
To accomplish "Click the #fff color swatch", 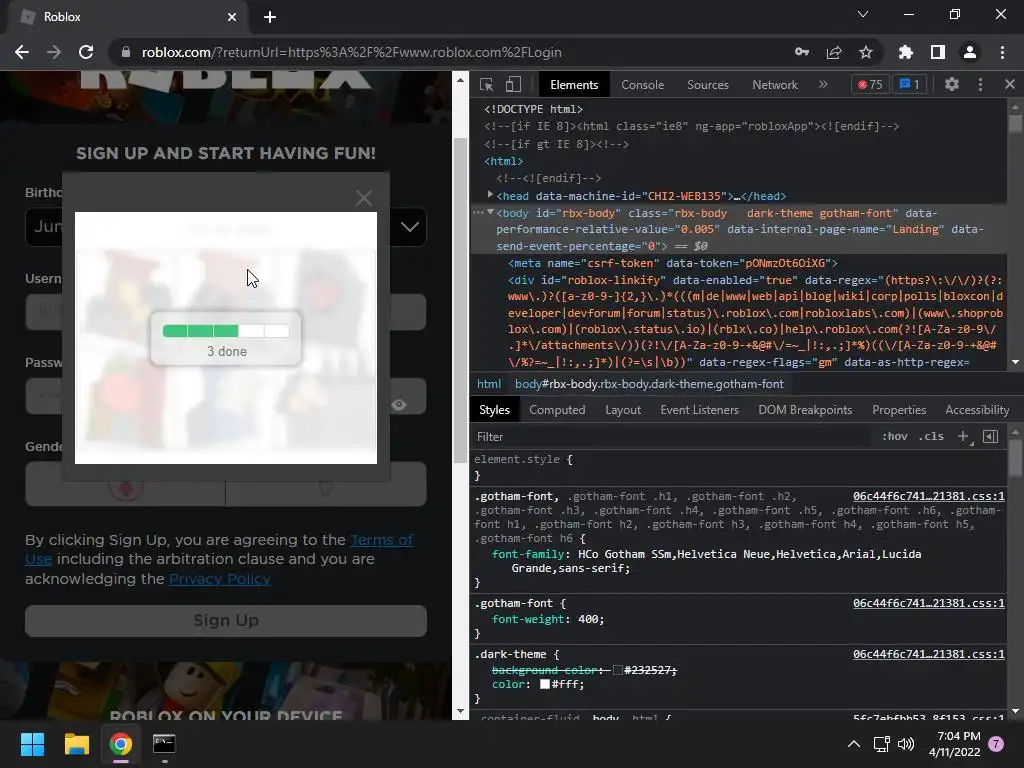I will coord(545,684).
